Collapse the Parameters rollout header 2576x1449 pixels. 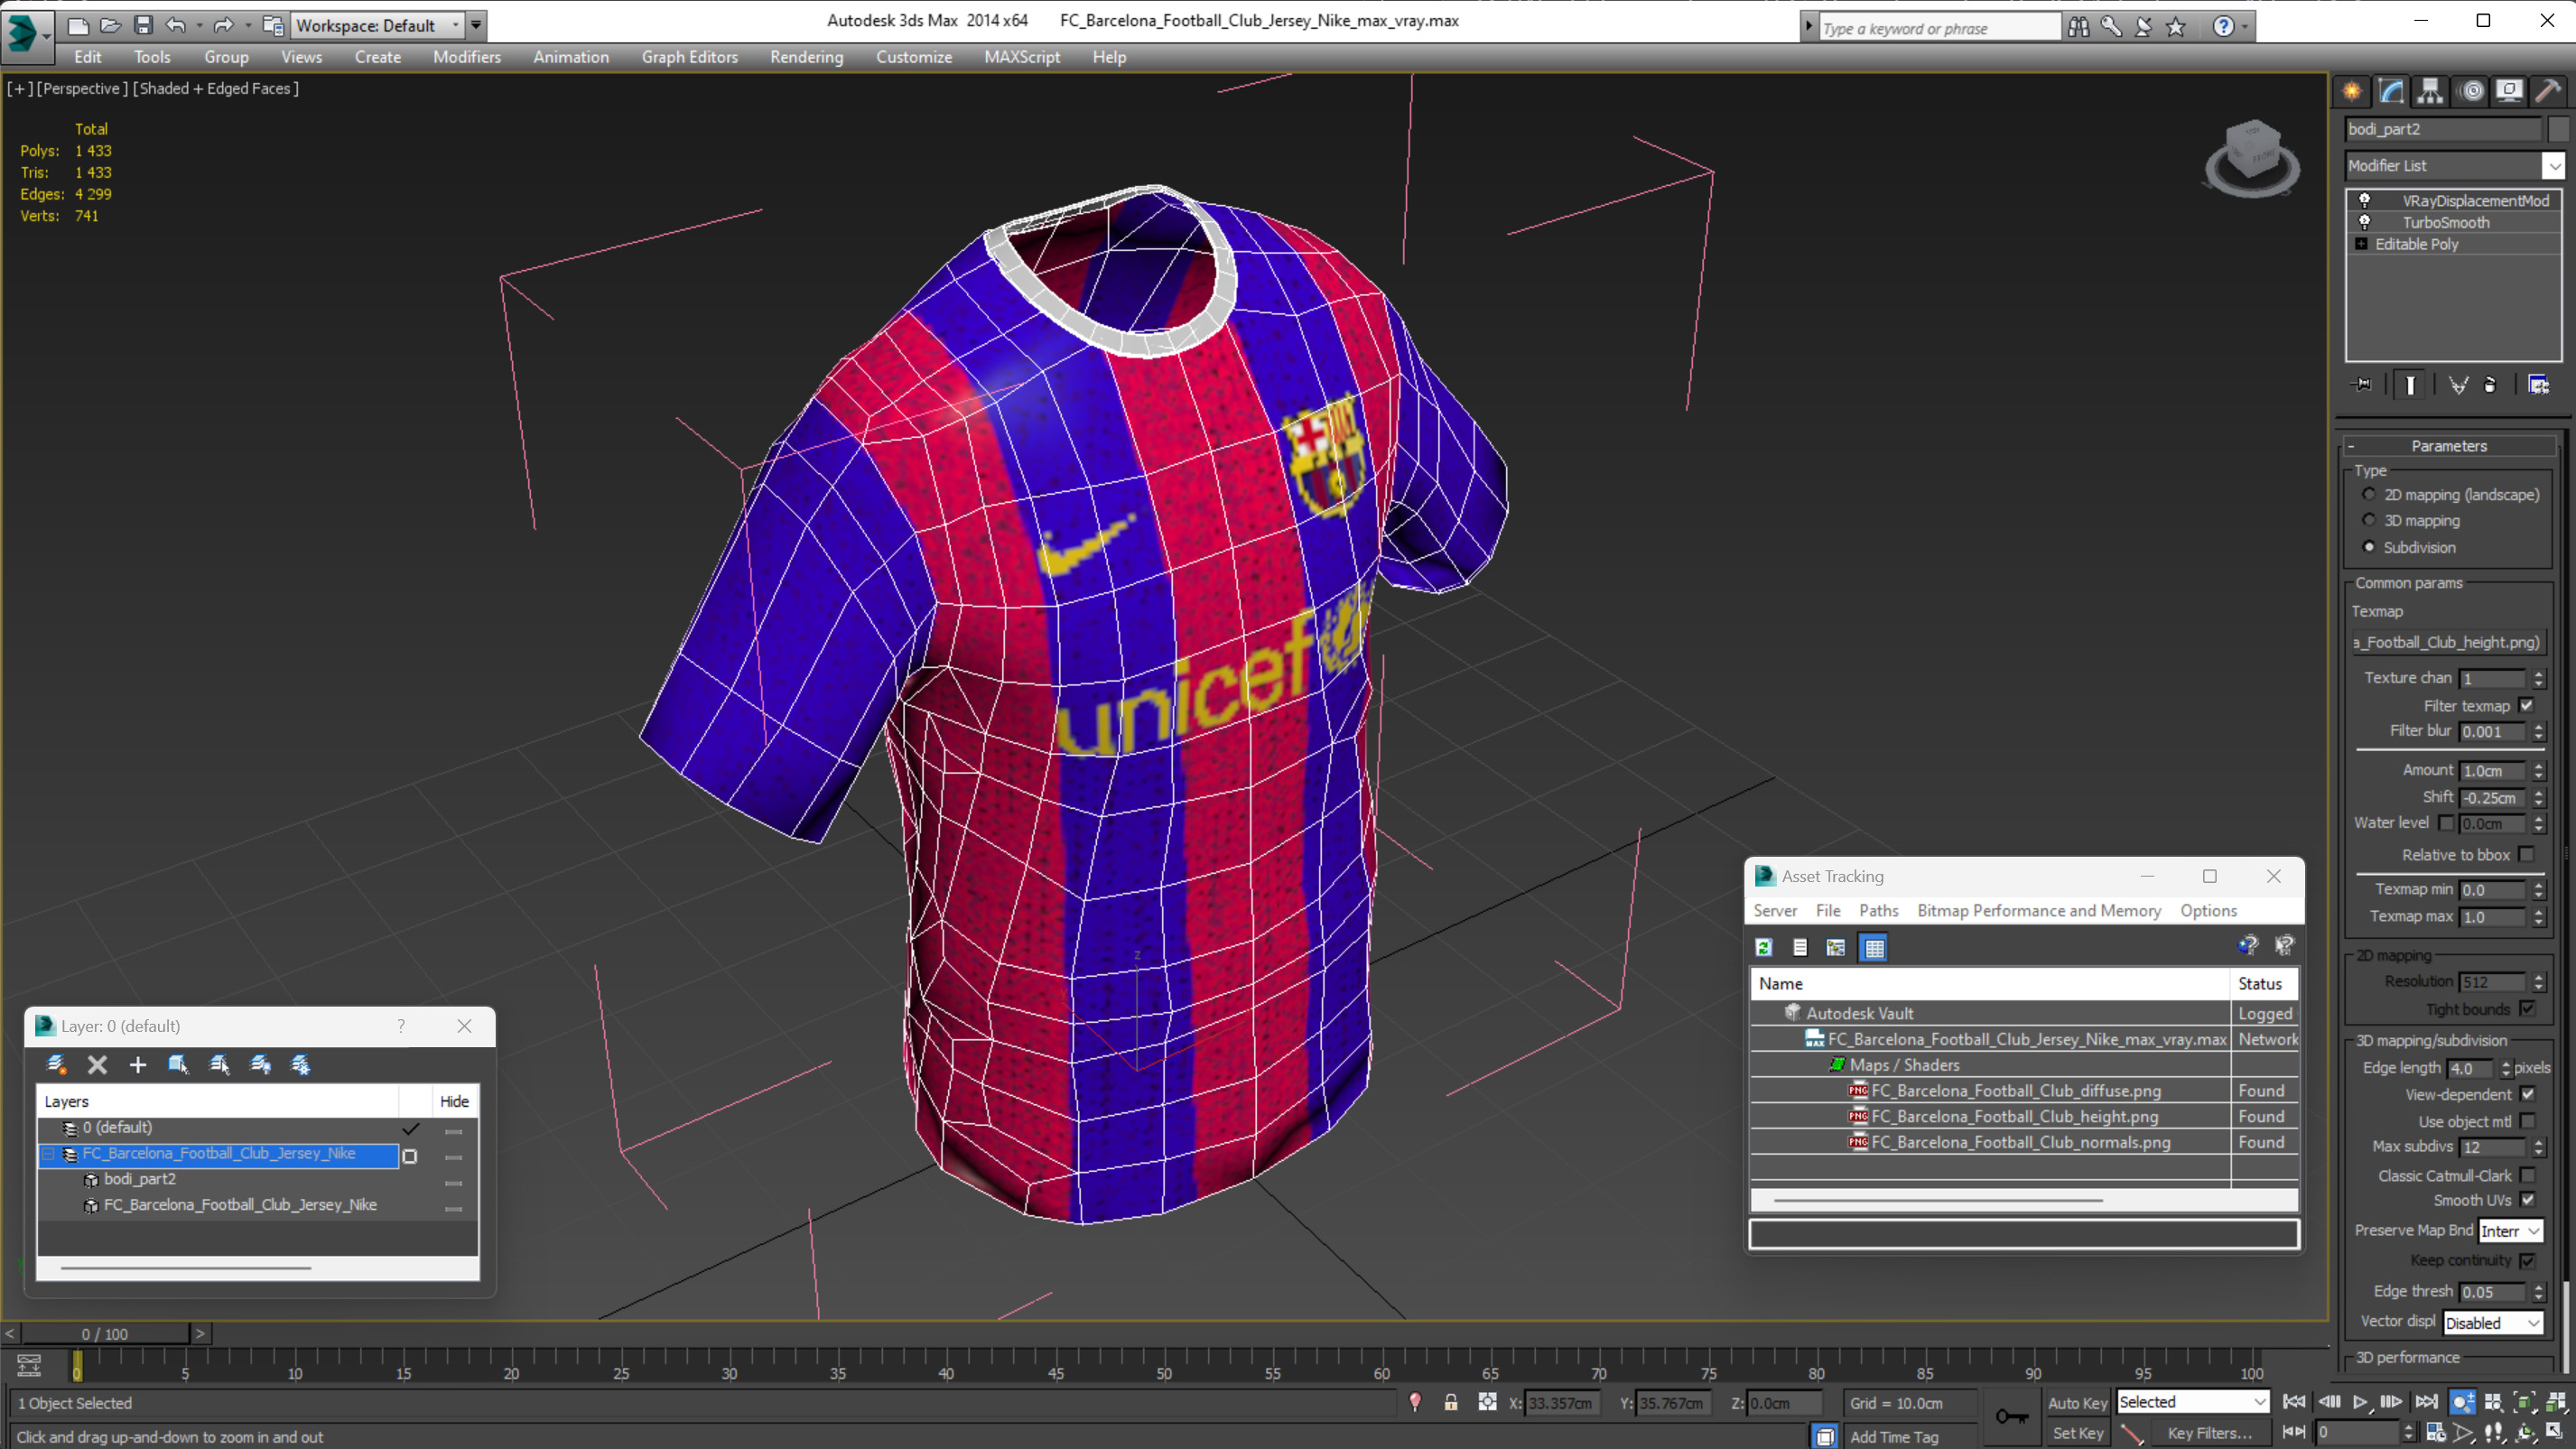[x=2448, y=446]
